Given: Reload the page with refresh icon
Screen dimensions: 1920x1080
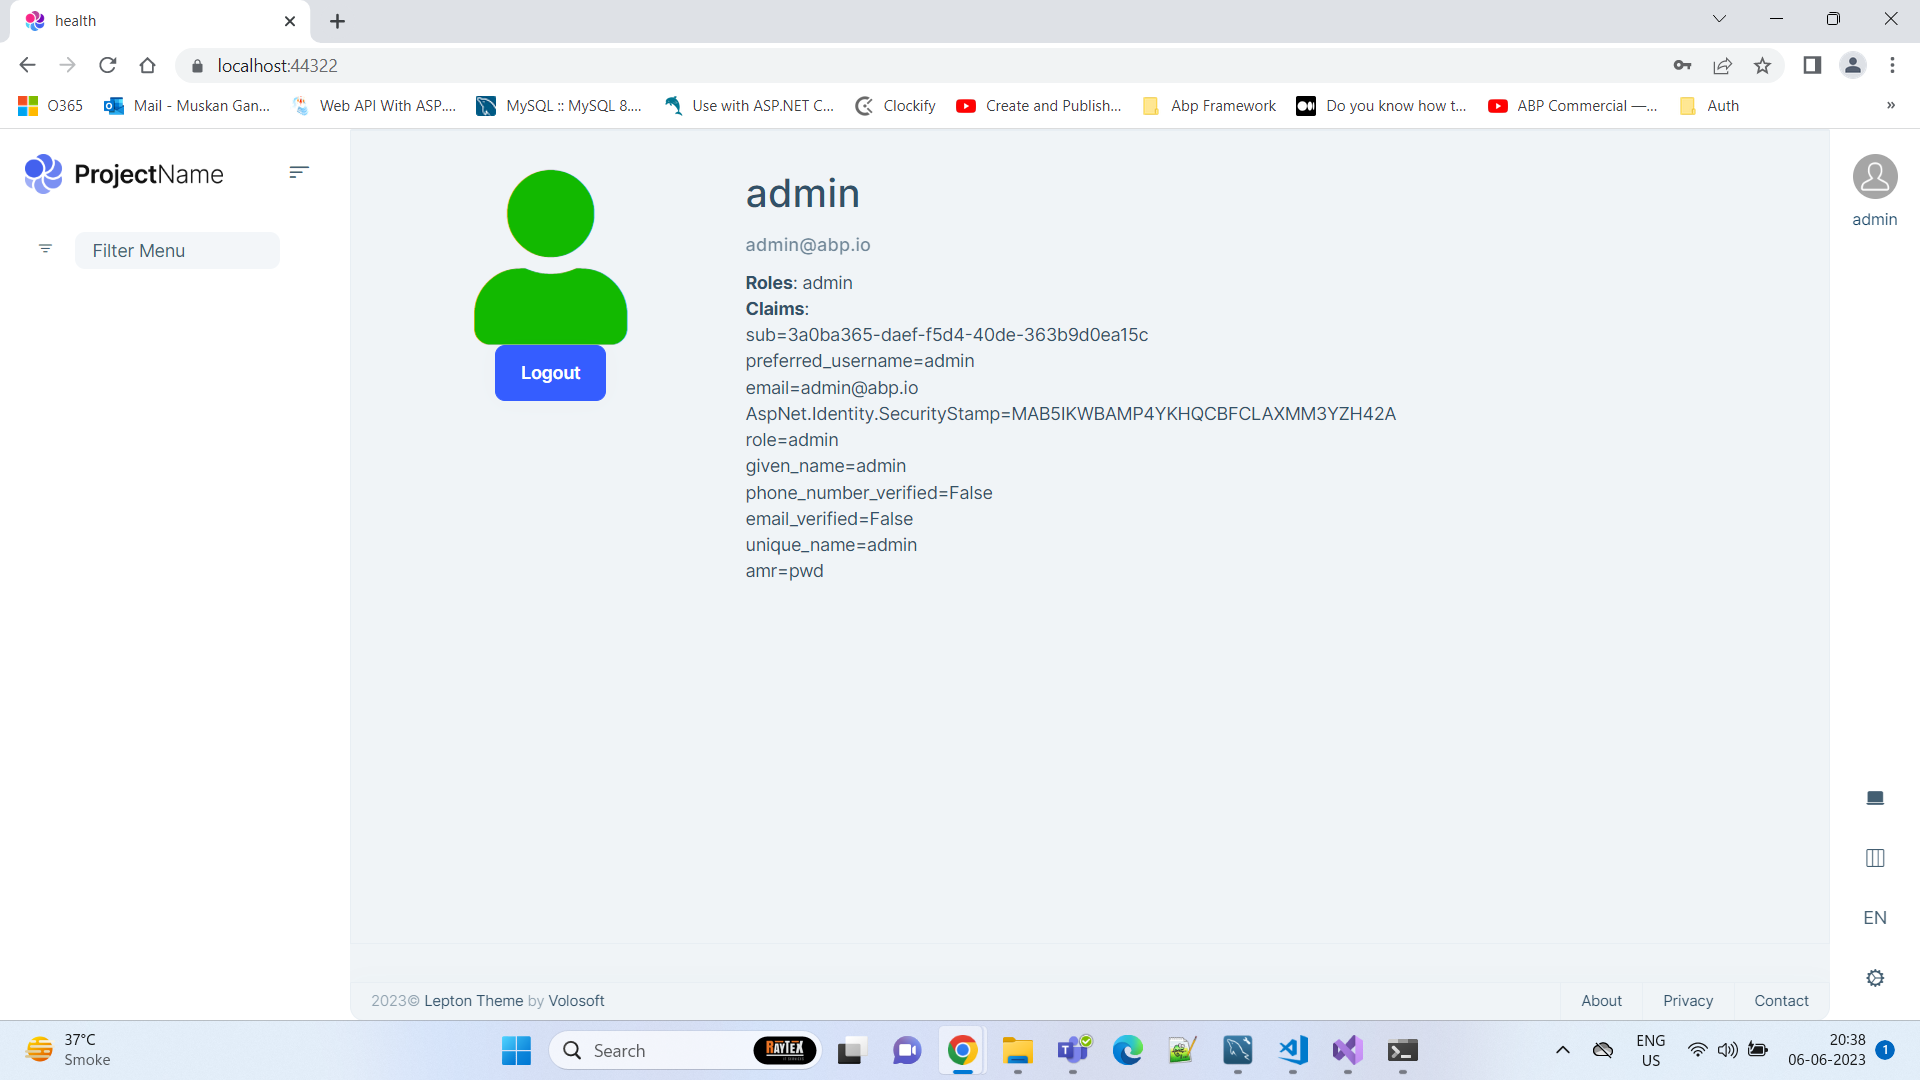Looking at the screenshot, I should (108, 66).
